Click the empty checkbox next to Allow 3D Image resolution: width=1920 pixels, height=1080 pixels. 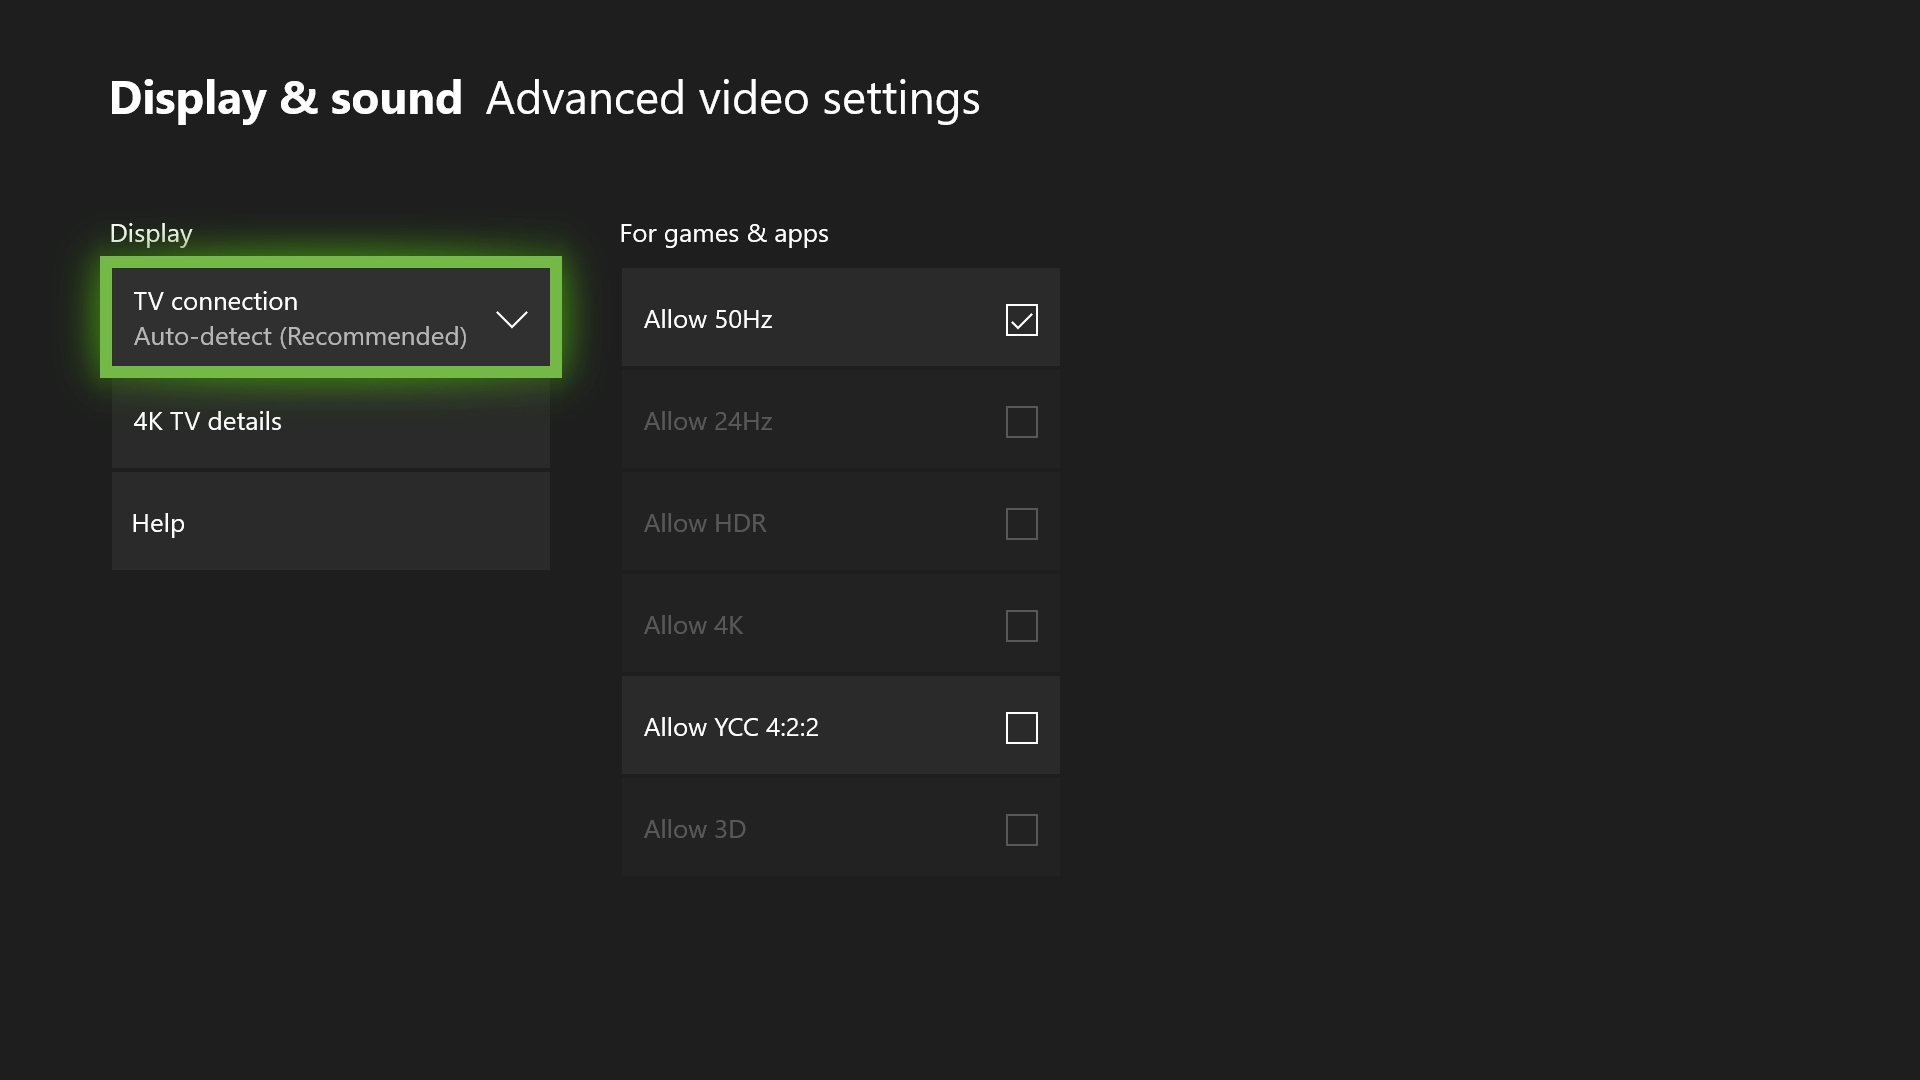[1022, 829]
